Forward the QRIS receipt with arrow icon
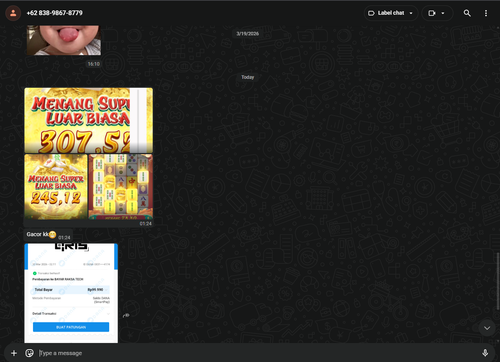Screen dimensions: 500x362 pos(126,315)
